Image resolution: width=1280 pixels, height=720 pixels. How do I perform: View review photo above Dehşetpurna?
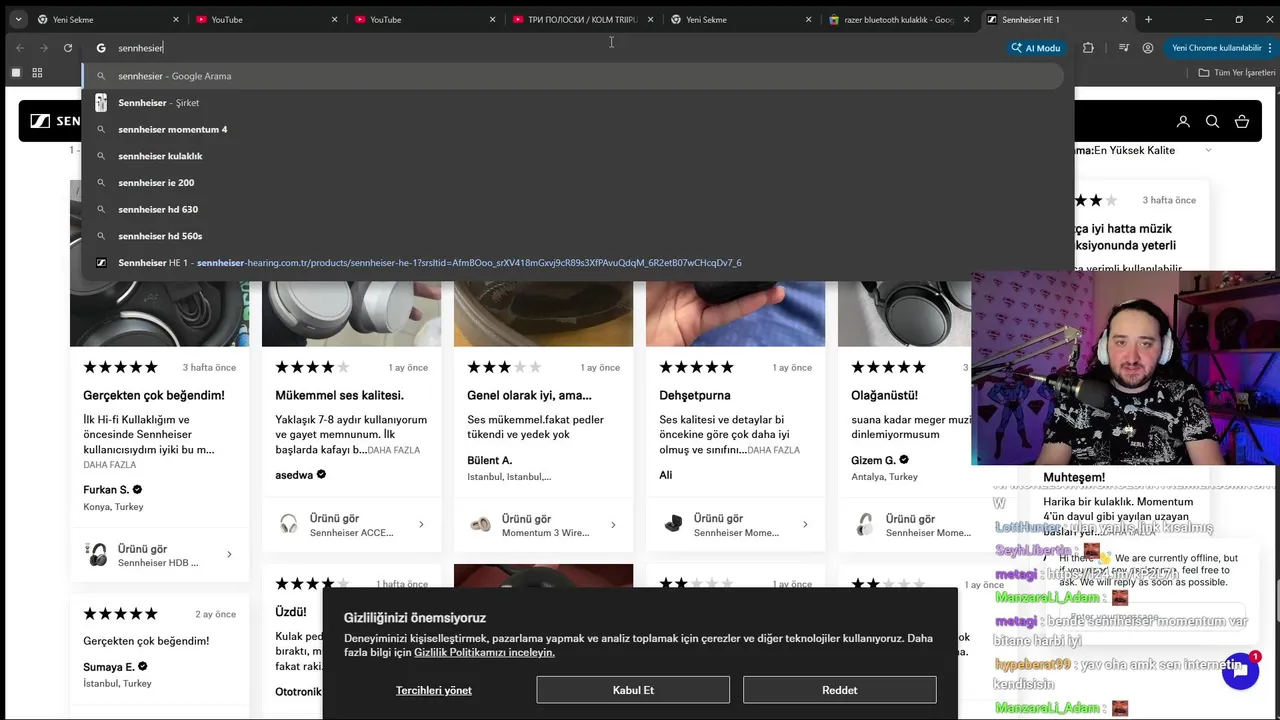pyautogui.click(x=735, y=314)
